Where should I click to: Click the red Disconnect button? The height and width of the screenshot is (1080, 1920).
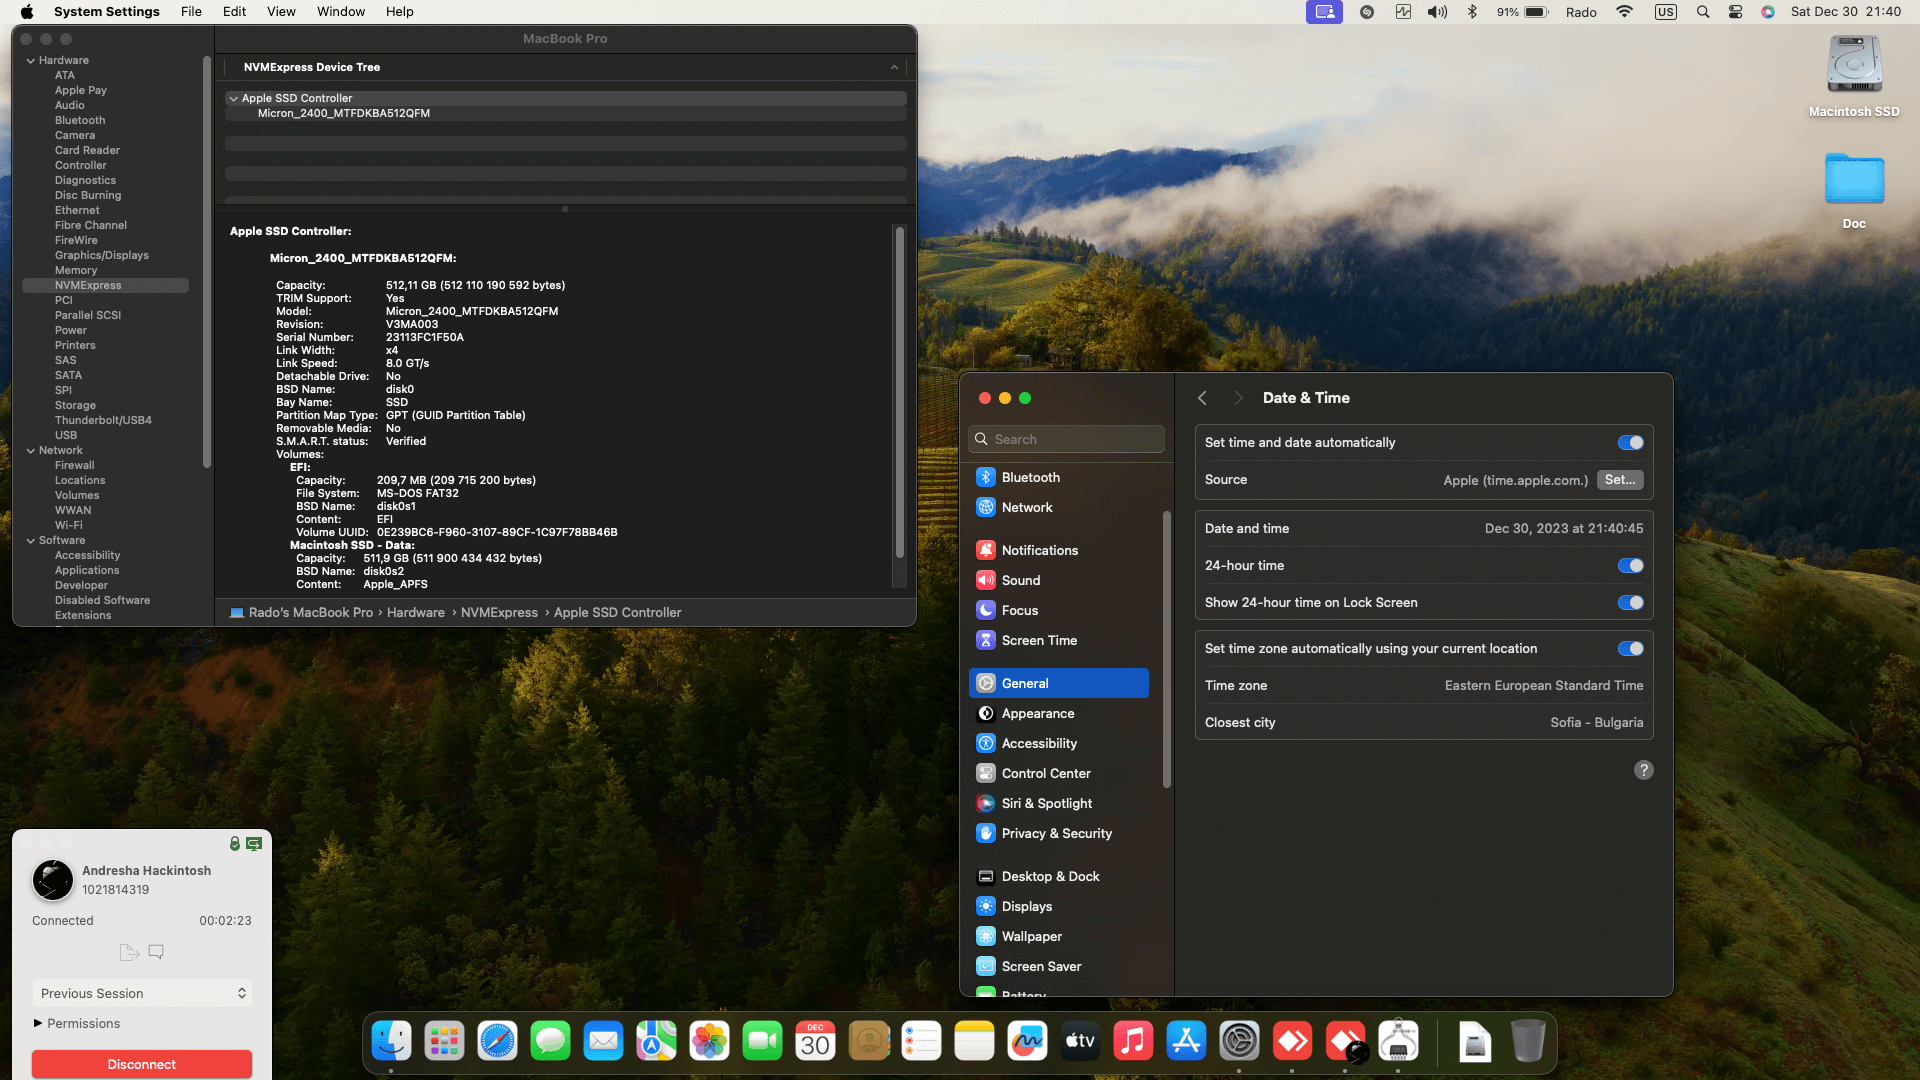[x=141, y=1064]
